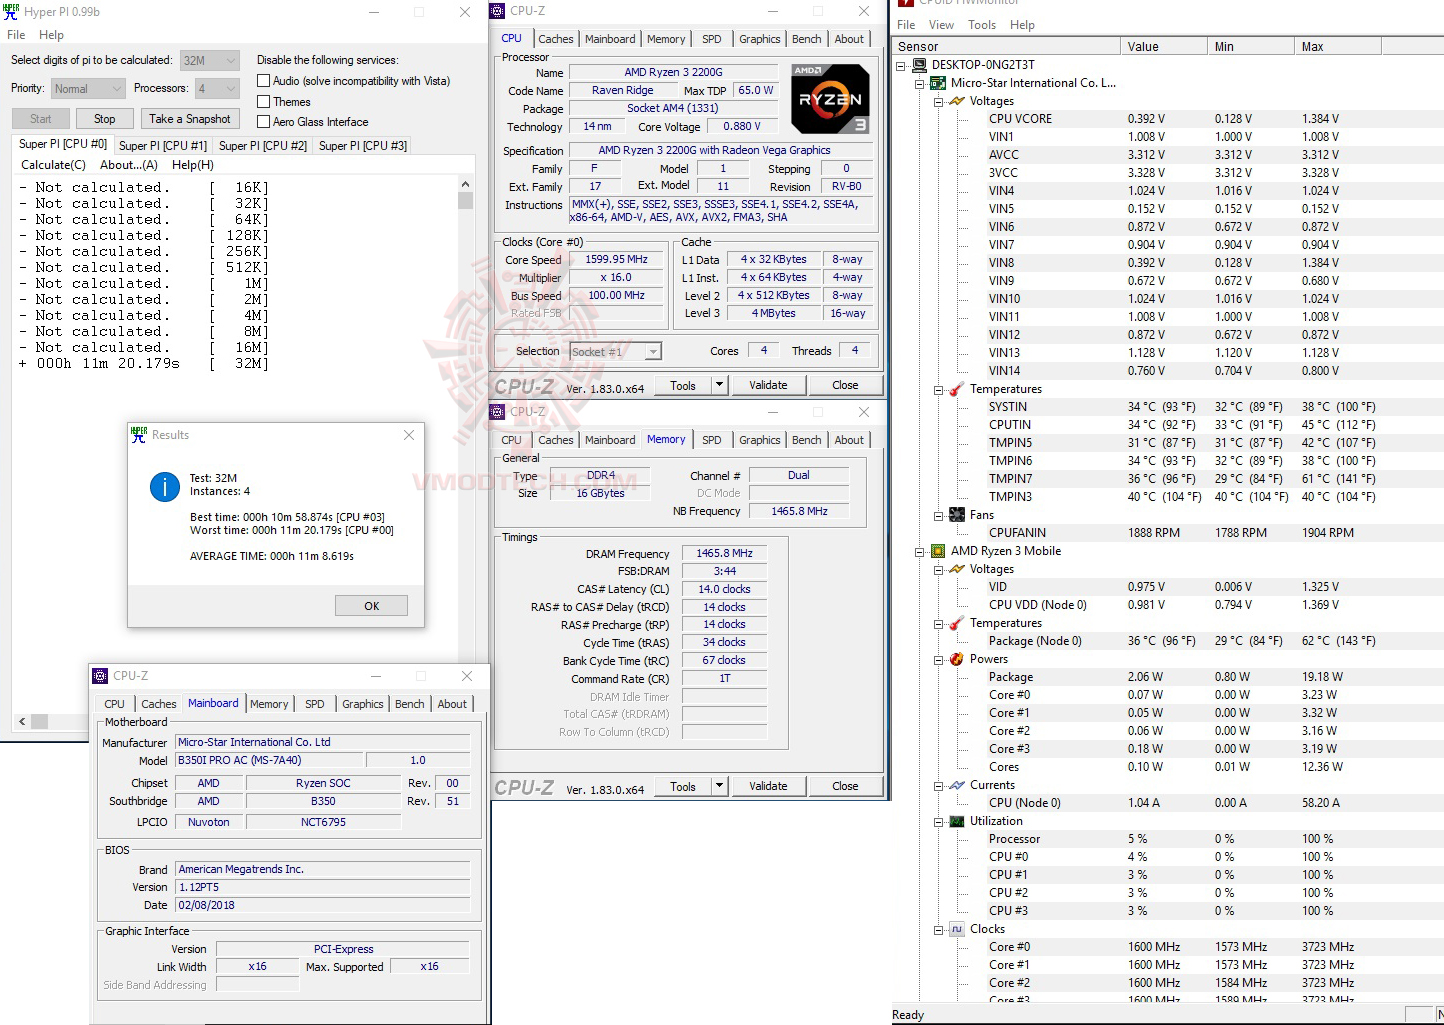Click Validate in the CPU-Z CPU window
The image size is (1444, 1025).
(768, 385)
